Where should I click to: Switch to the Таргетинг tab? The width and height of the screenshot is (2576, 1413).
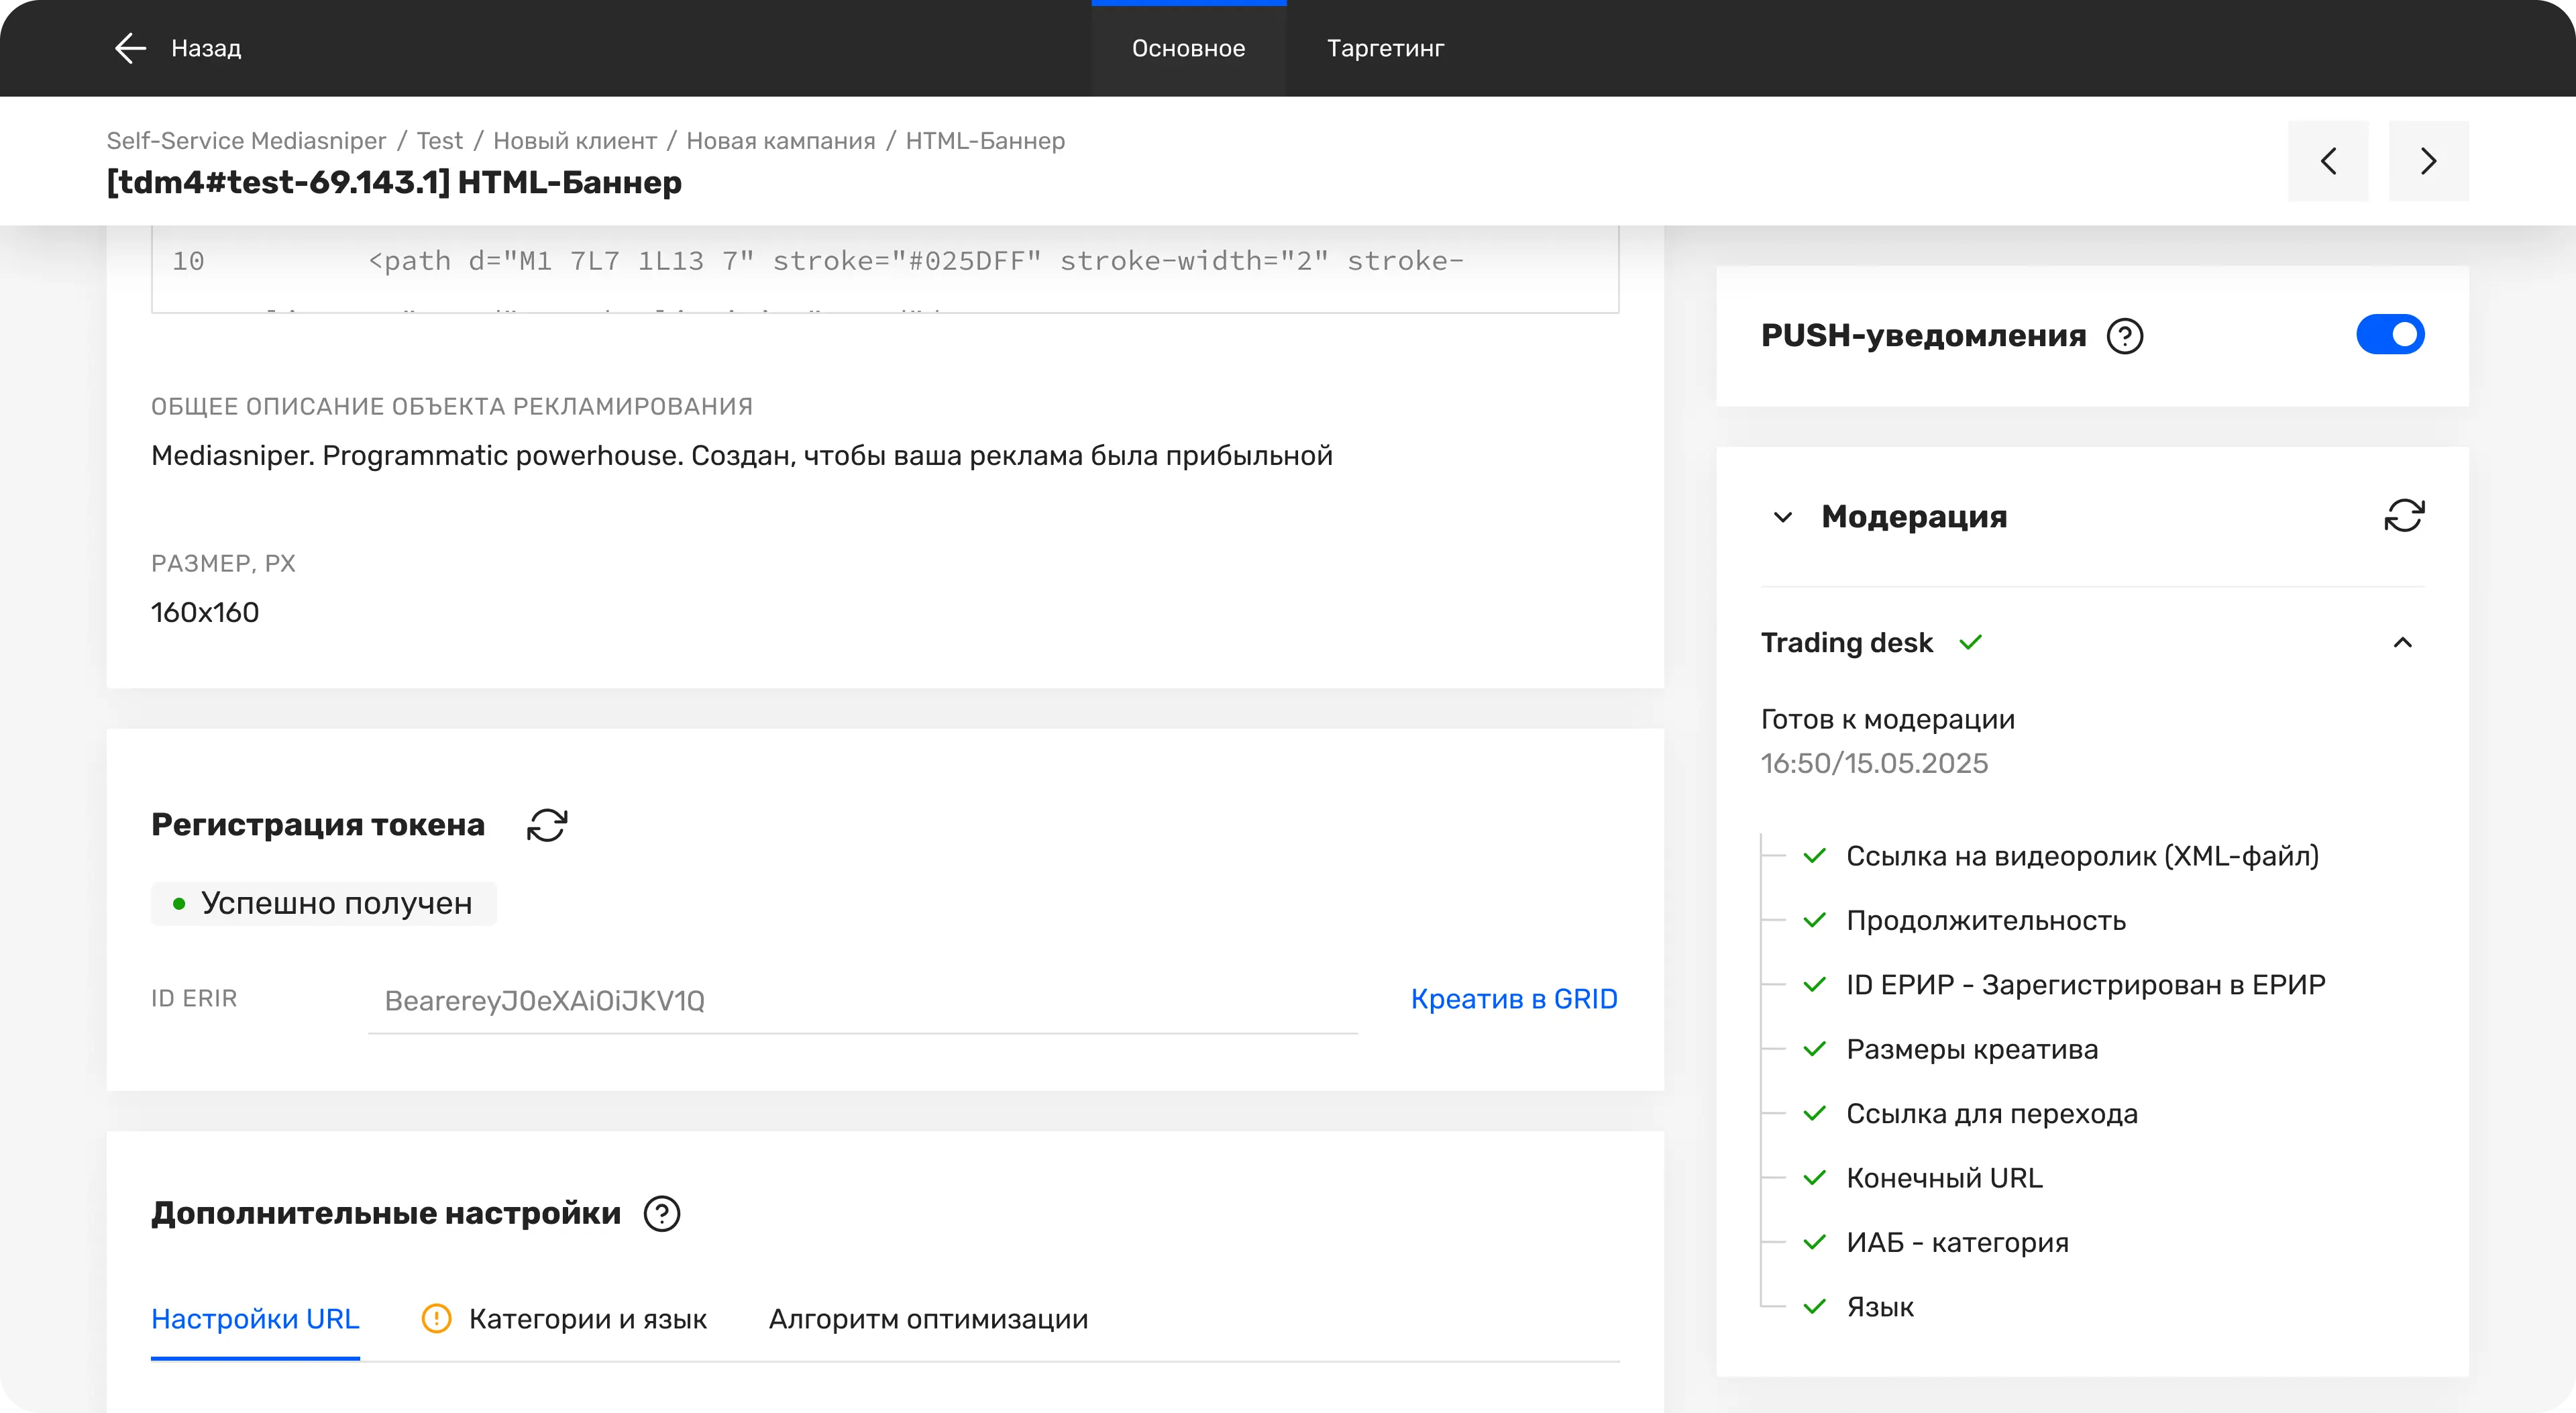pos(1385,48)
